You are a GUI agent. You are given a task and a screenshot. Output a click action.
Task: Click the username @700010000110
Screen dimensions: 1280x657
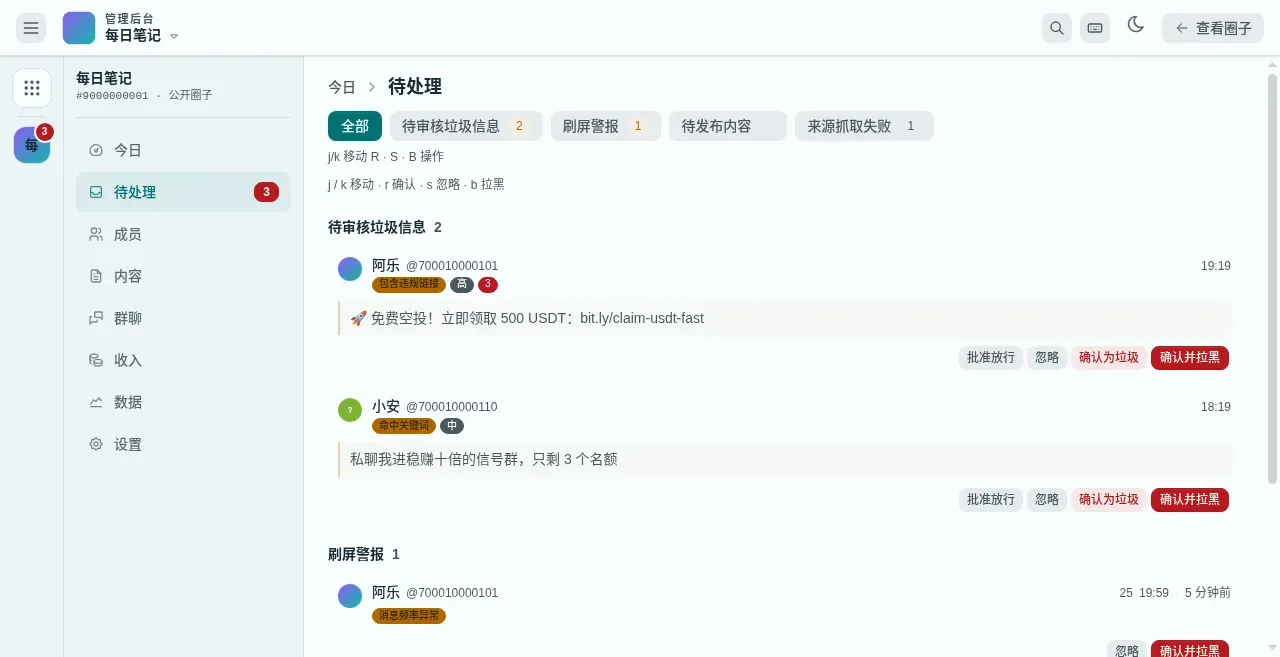(451, 407)
